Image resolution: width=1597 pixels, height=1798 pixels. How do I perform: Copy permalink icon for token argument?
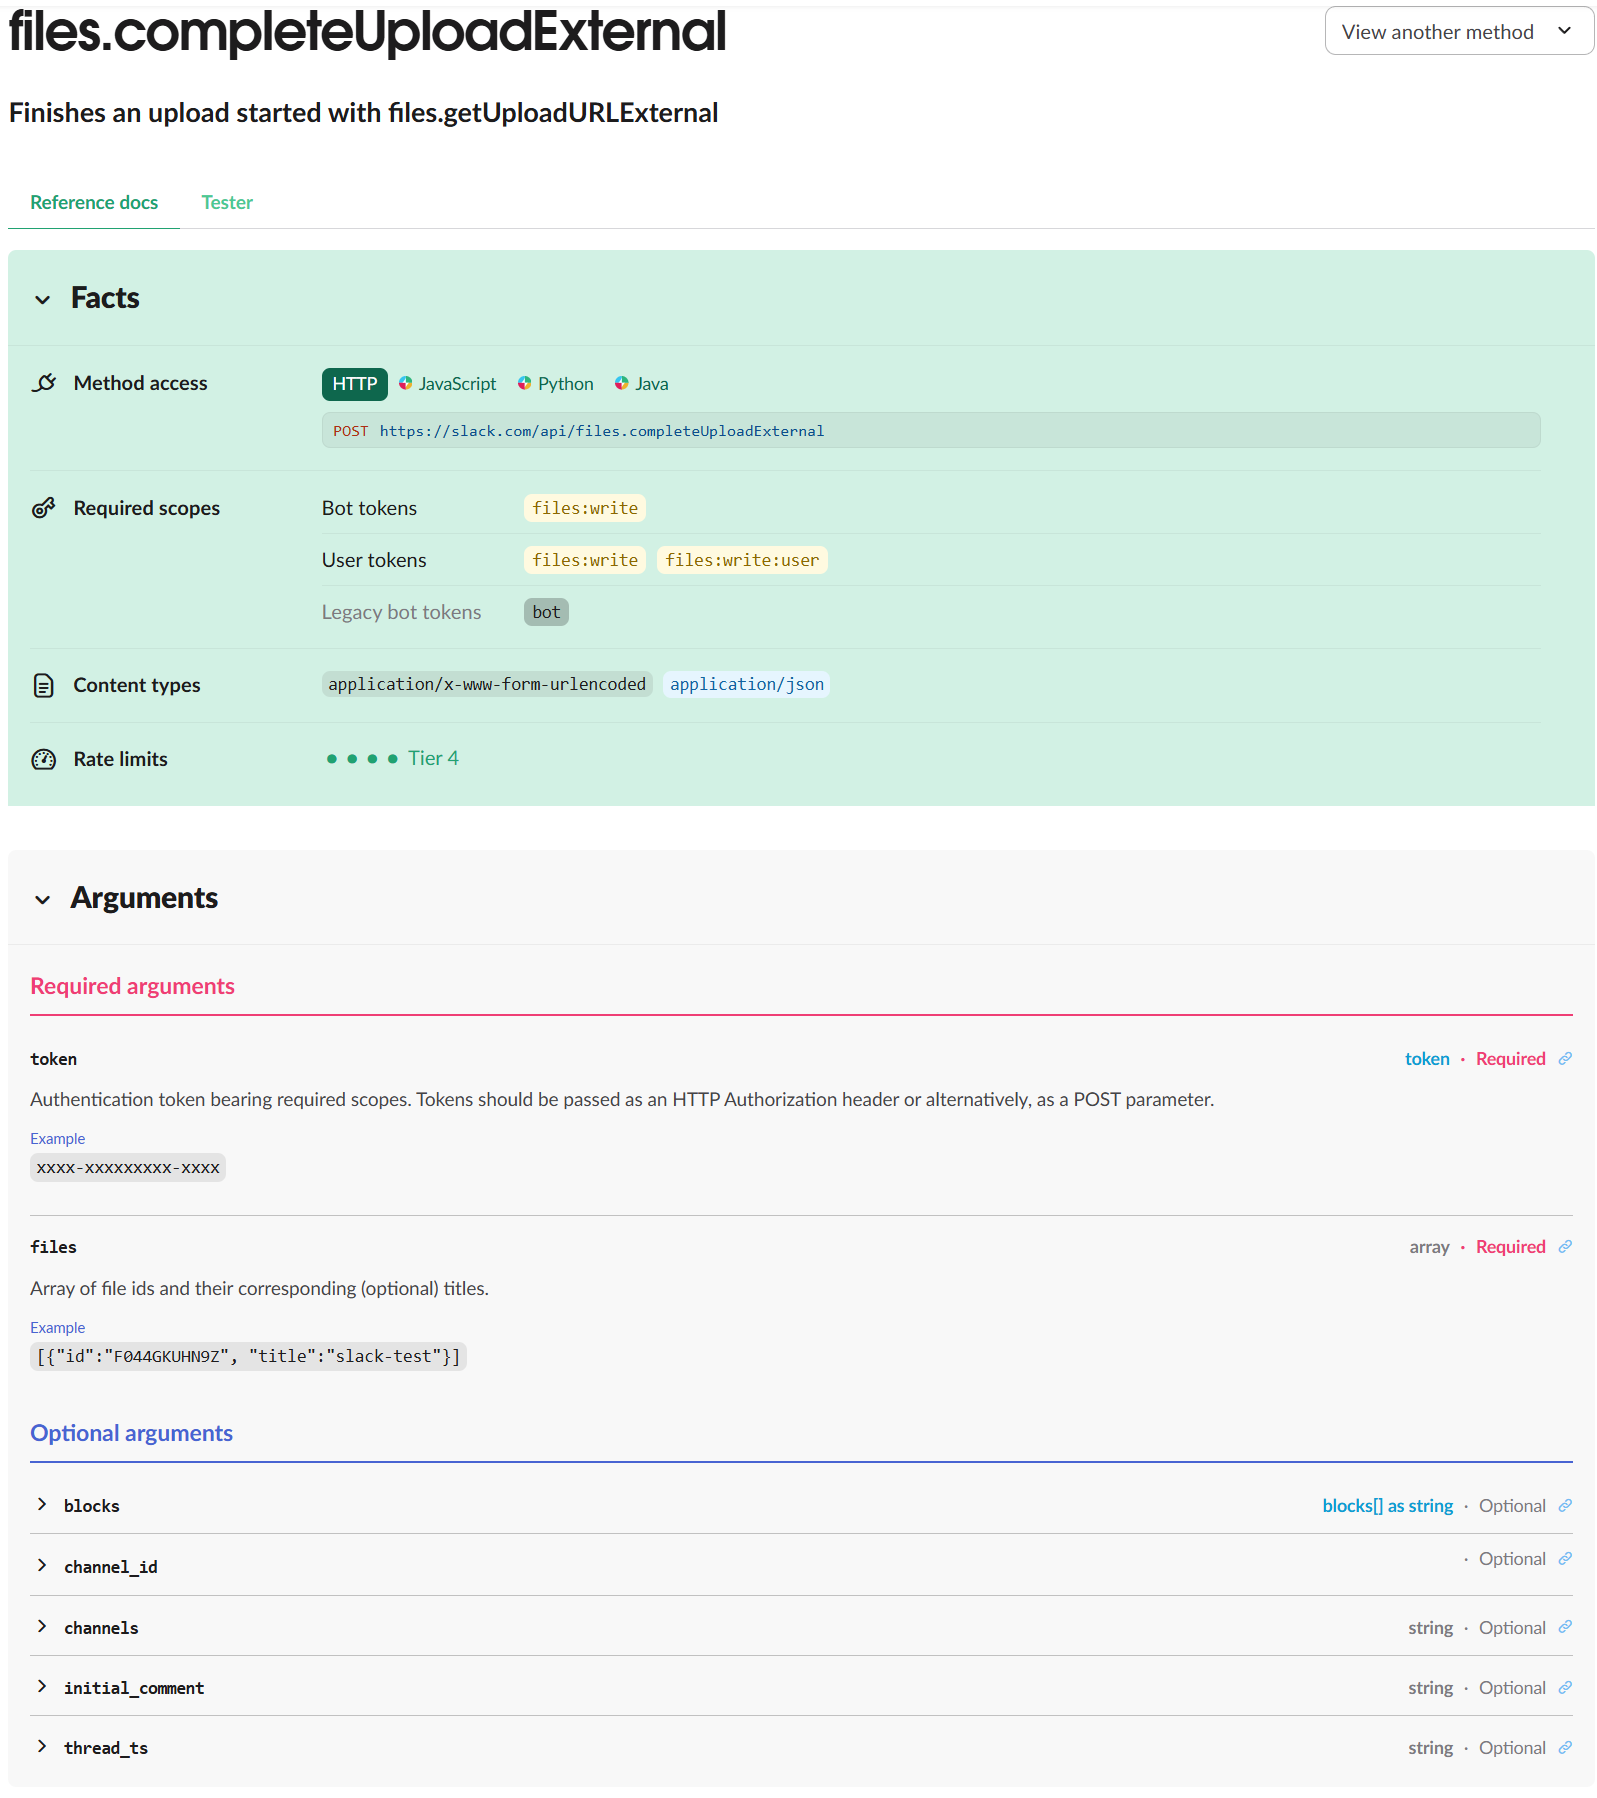(x=1565, y=1058)
